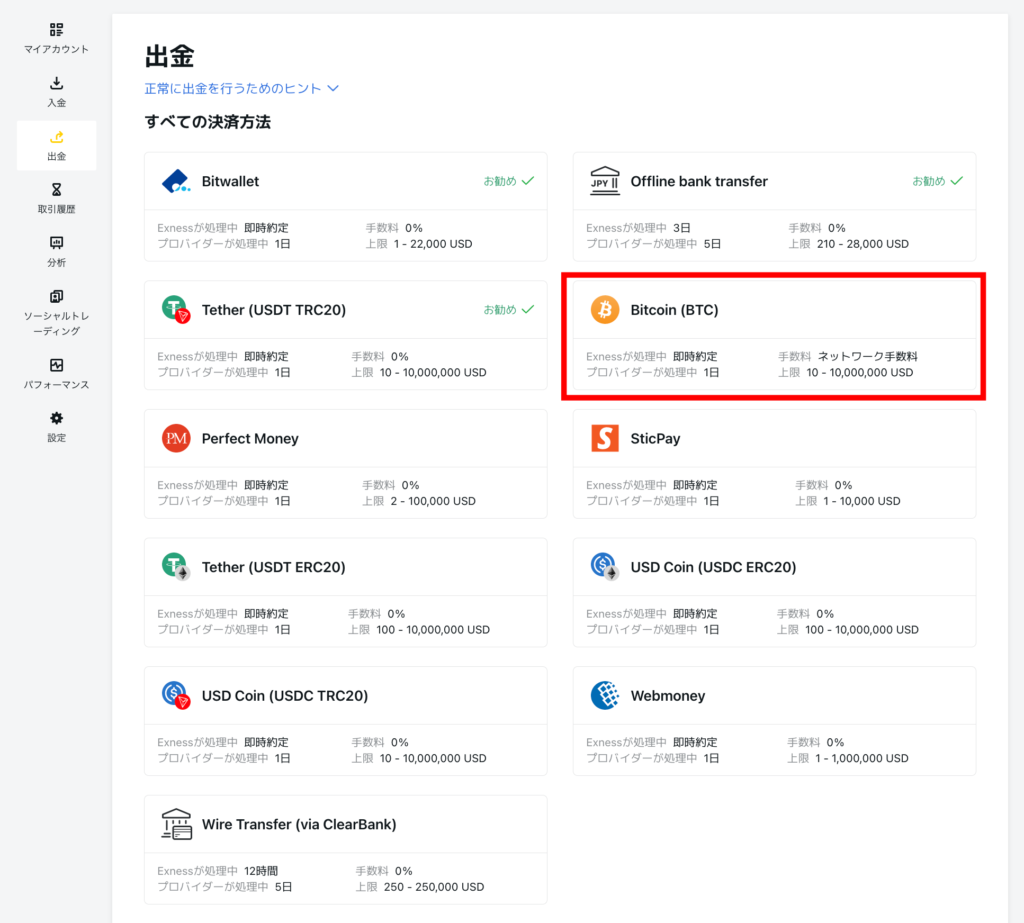Screen dimensions: 1024x923
Task: Choose Perfect Money withdrawal method
Action: tap(345, 464)
